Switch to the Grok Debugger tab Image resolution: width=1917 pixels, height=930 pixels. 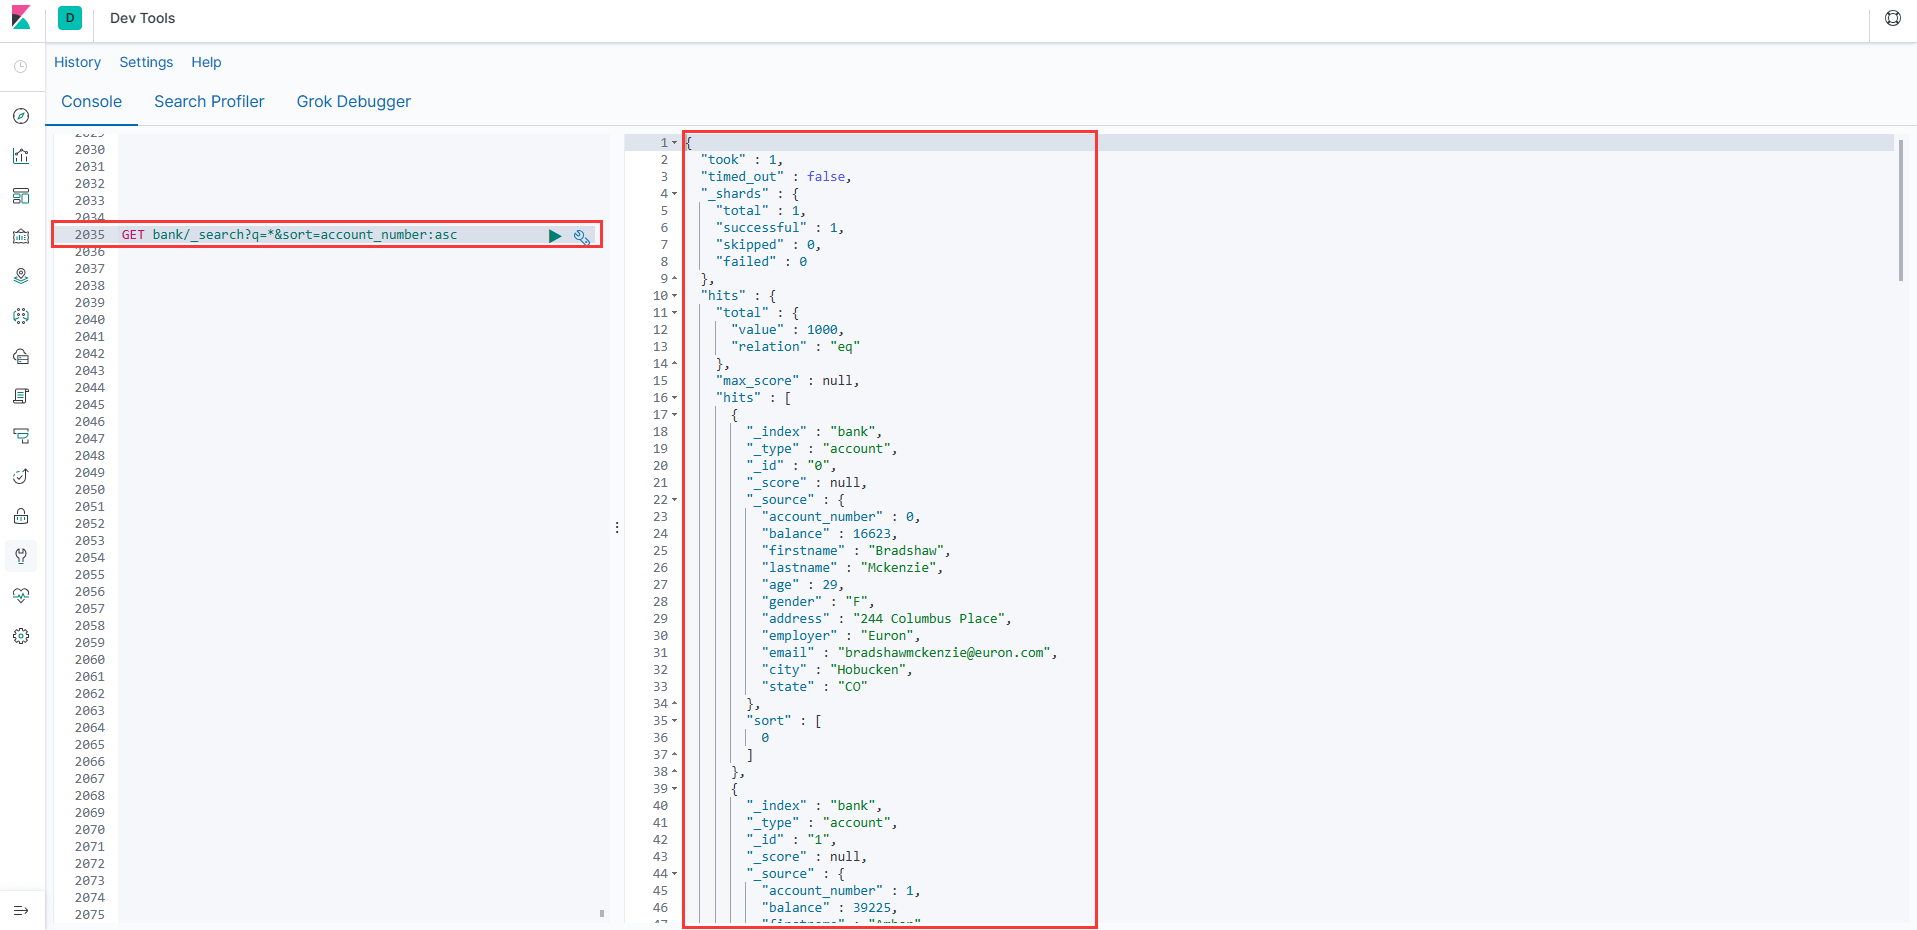click(x=353, y=102)
